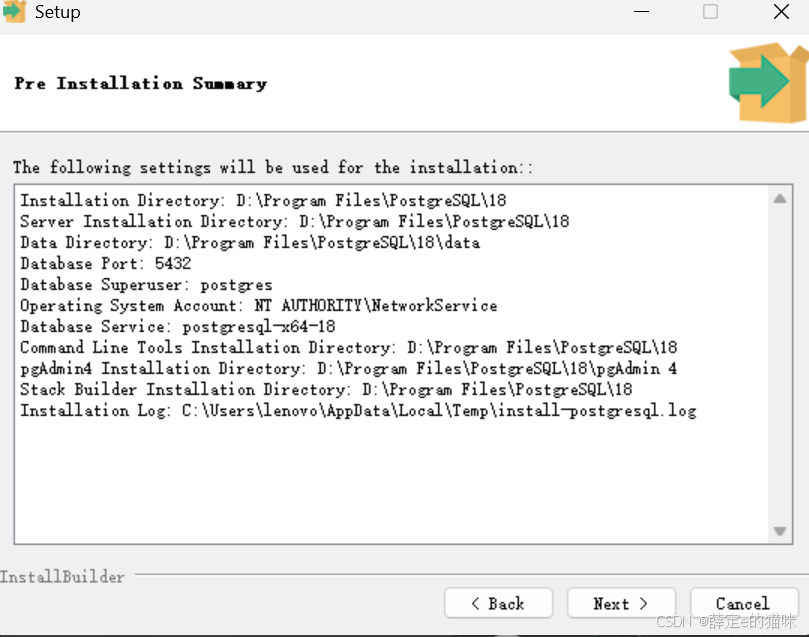Screen dimensions: 809x637
Task: Select Command Line Tools Installation Directory line
Action: coord(349,347)
